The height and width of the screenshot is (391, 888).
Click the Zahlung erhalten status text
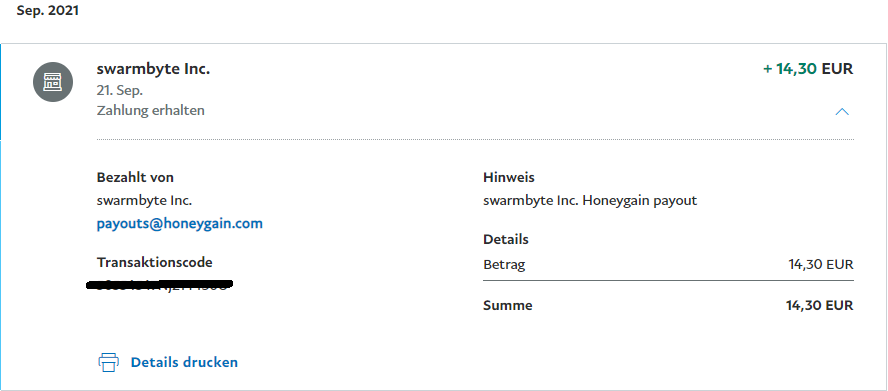click(x=151, y=110)
